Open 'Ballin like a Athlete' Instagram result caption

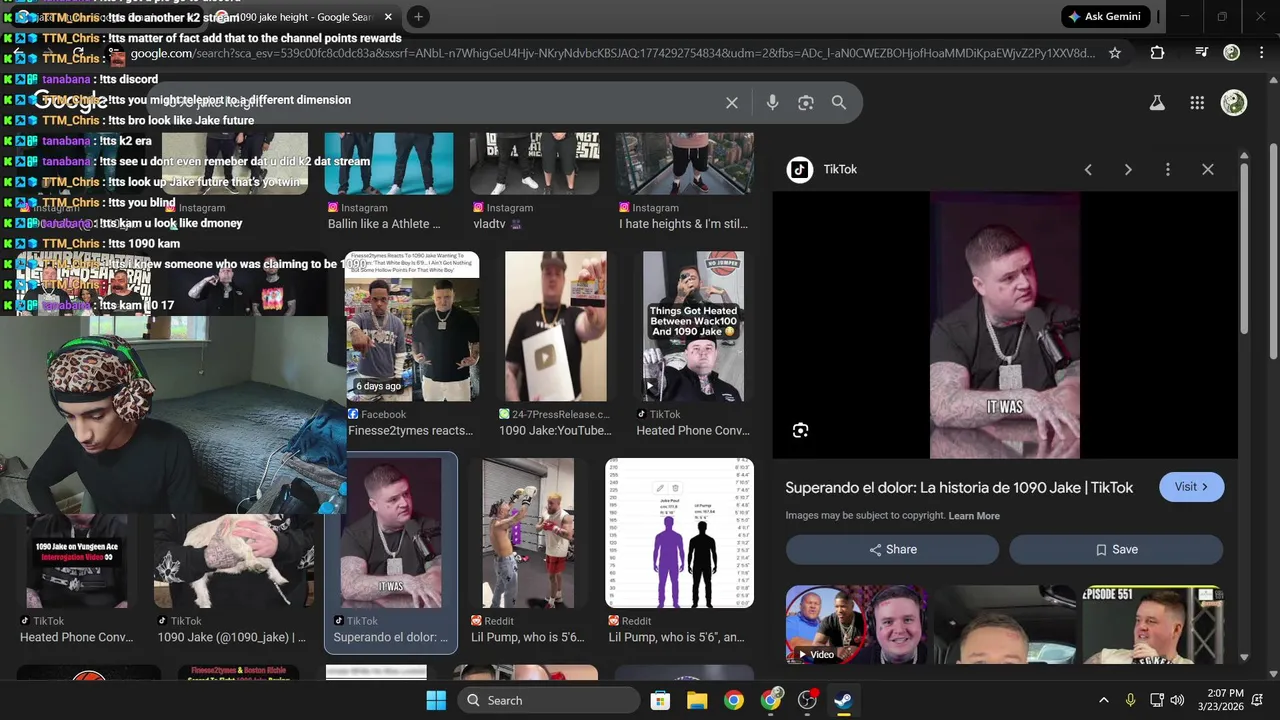pos(384,224)
